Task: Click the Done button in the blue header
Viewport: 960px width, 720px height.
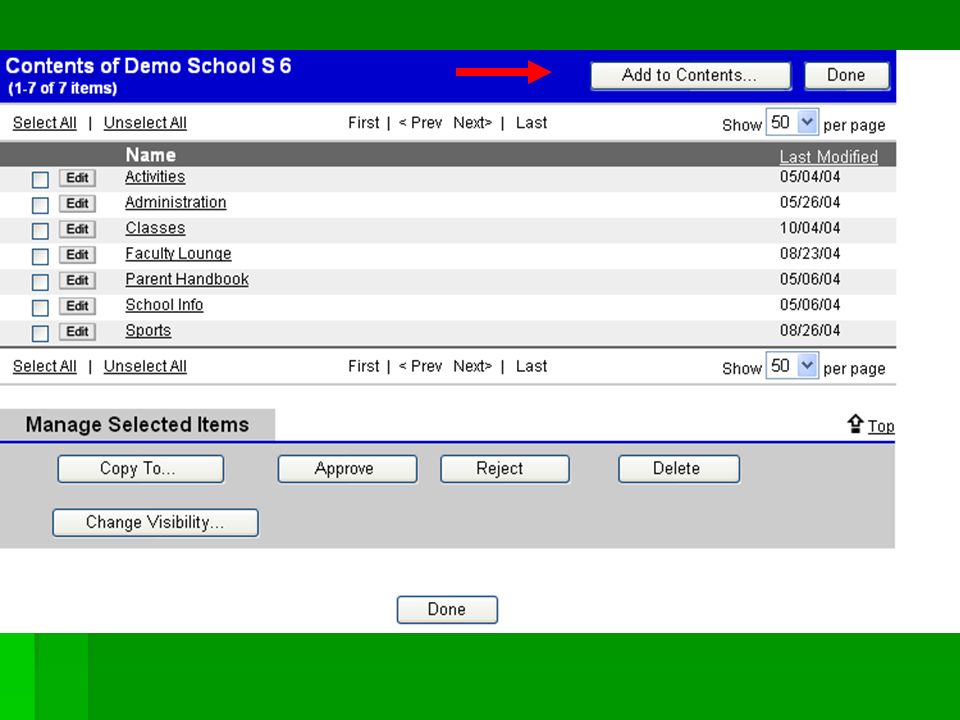Action: click(846, 76)
